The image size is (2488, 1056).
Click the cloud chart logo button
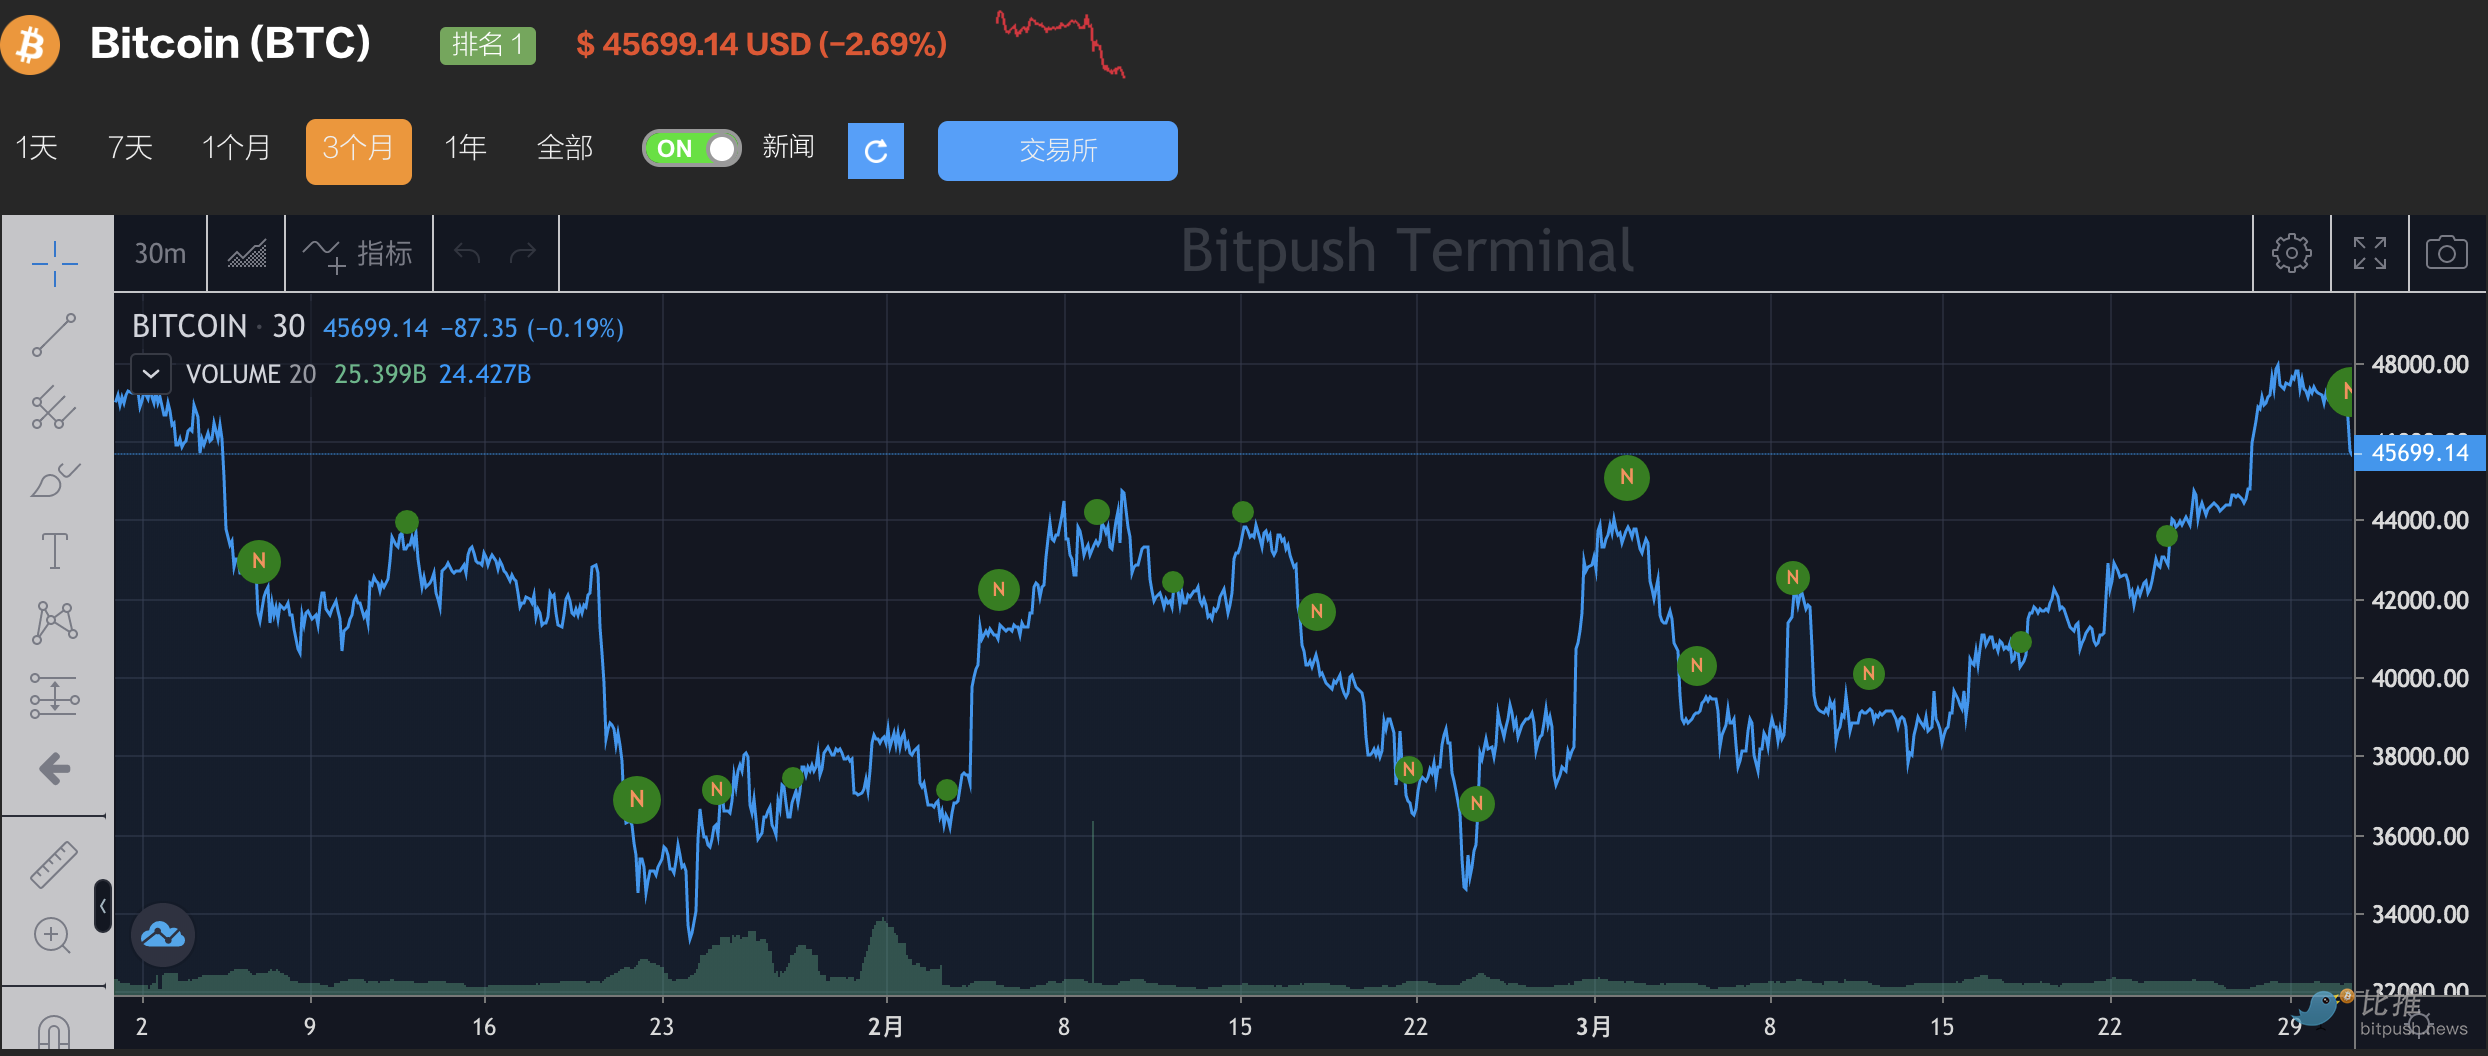(x=162, y=935)
